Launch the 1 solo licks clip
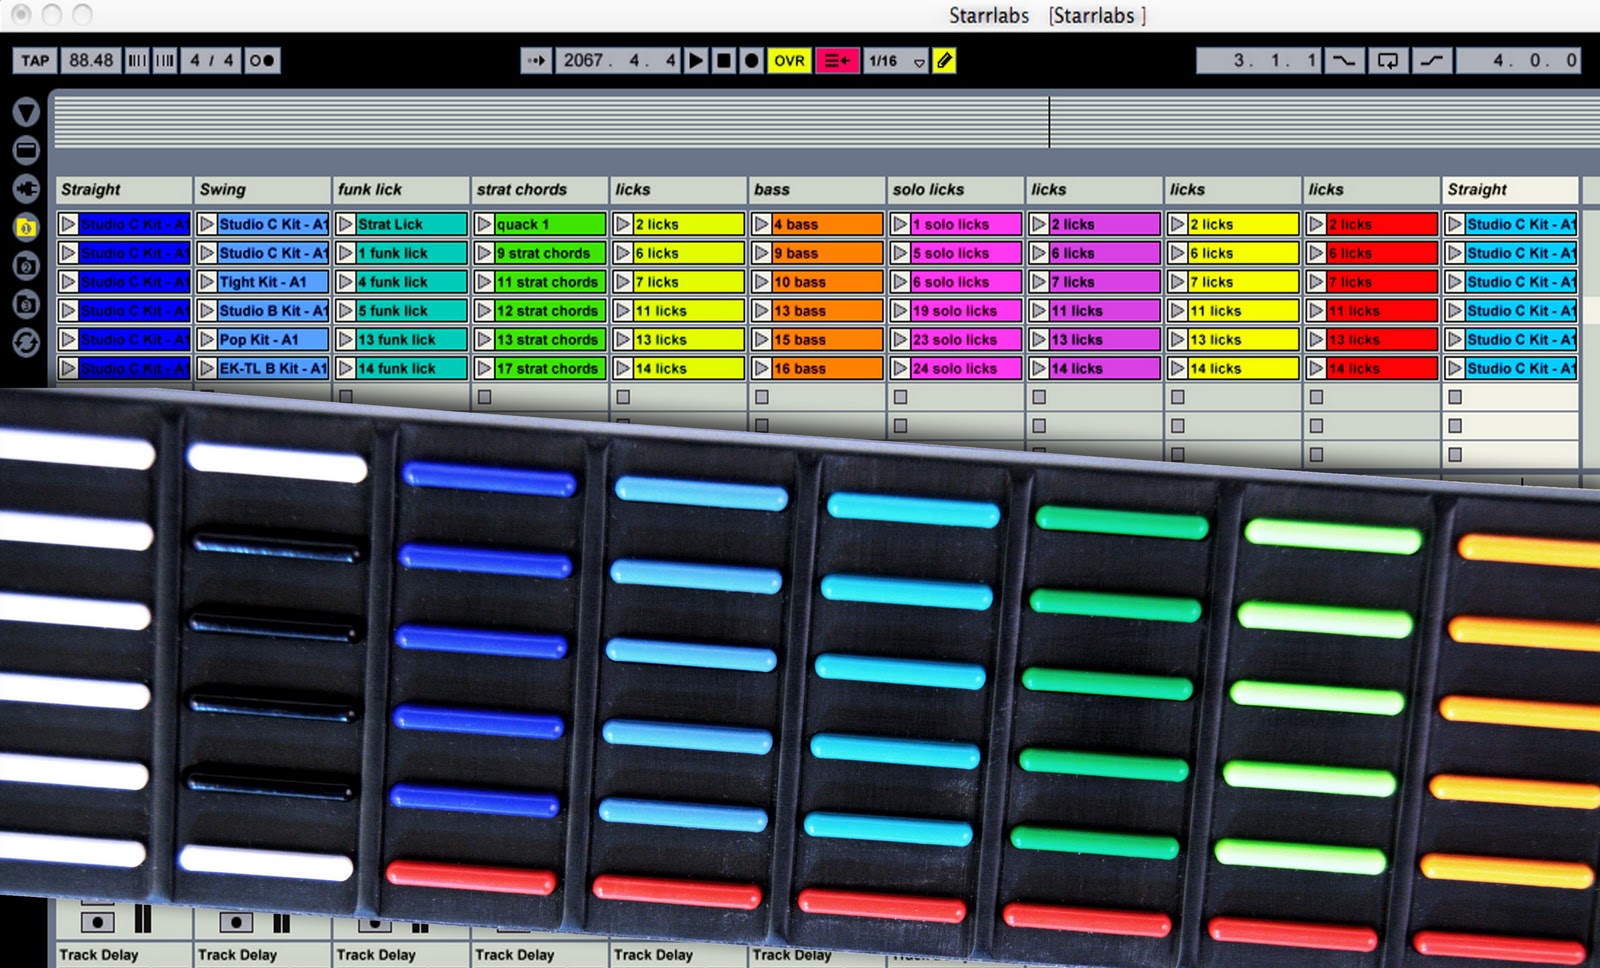The height and width of the screenshot is (968, 1600). 900,225
